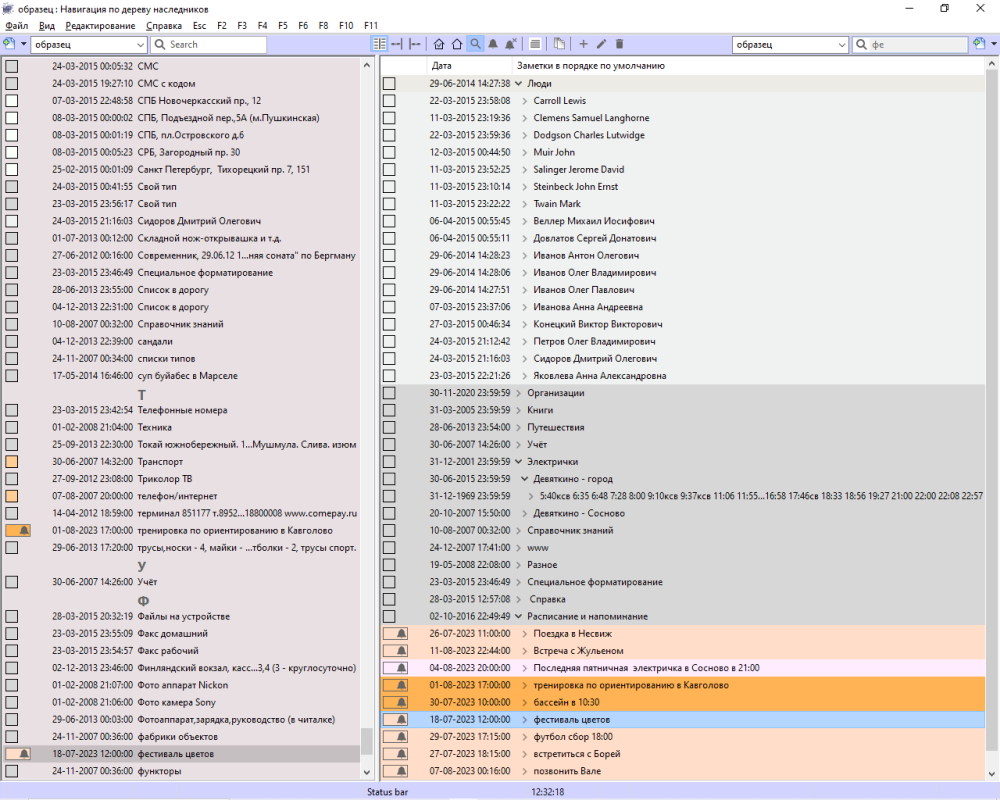Check the box beside Телефонные номера
This screenshot has height=800, width=1000.
point(11,410)
